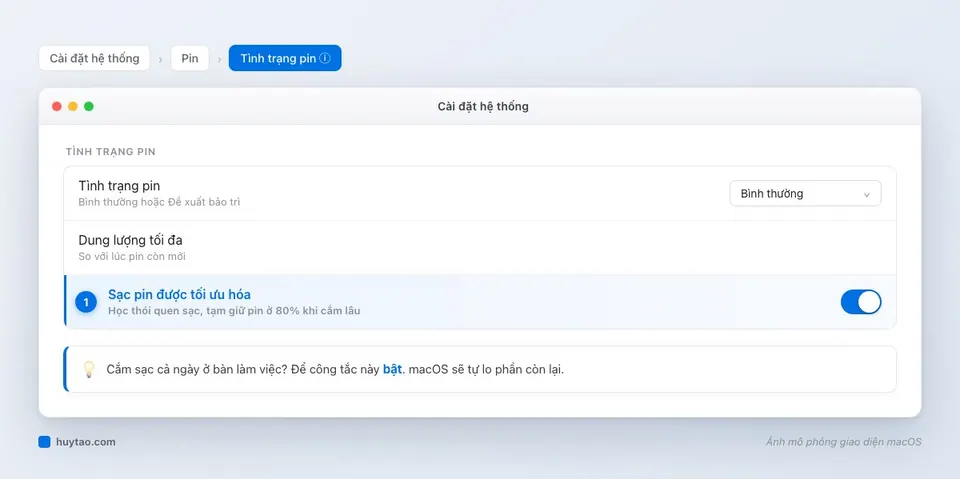Close the window with the red button
The image size is (960, 479).
[57, 107]
